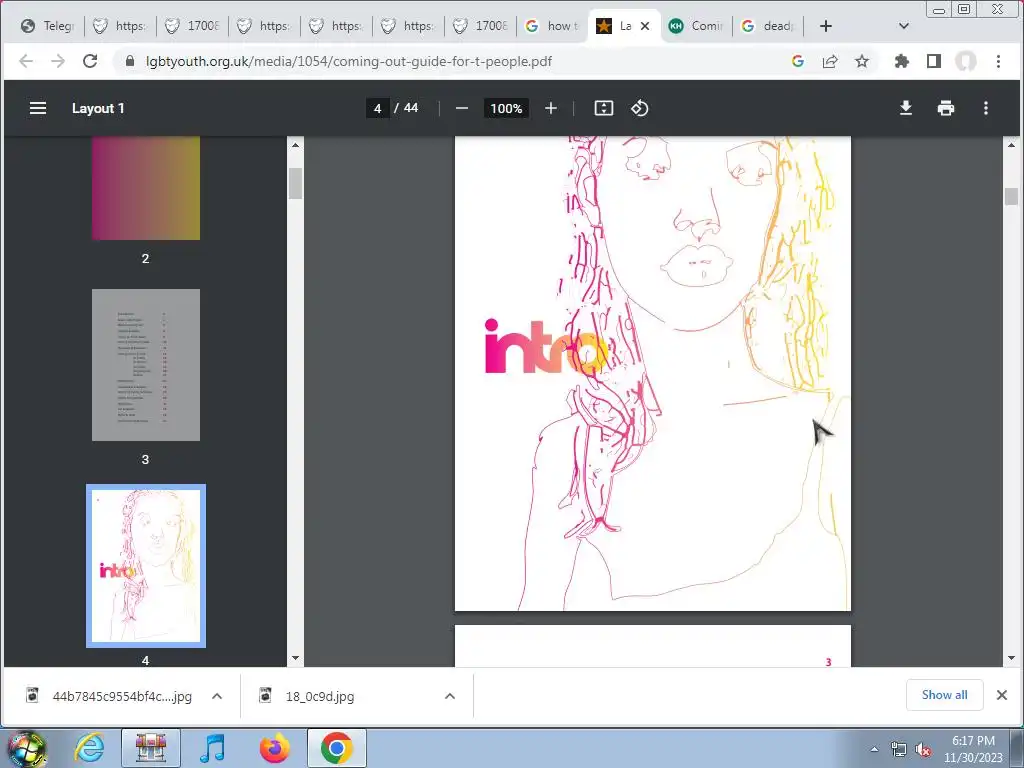
Task: Open the Windows Start menu
Action: coord(26,748)
